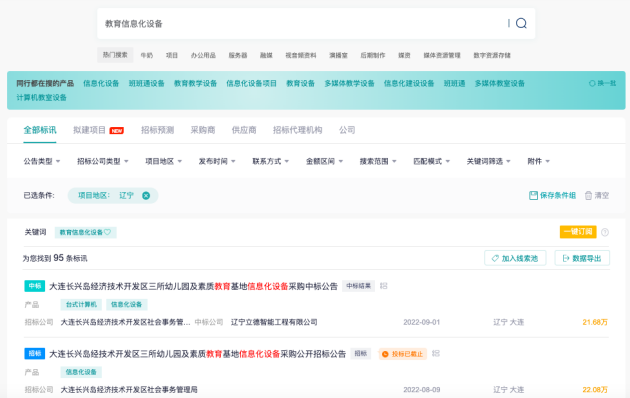The height and width of the screenshot is (398, 630).
Task: Click tendering company 大连长兴岛经济技术开发区社会事务管理局
Action: 129,390
